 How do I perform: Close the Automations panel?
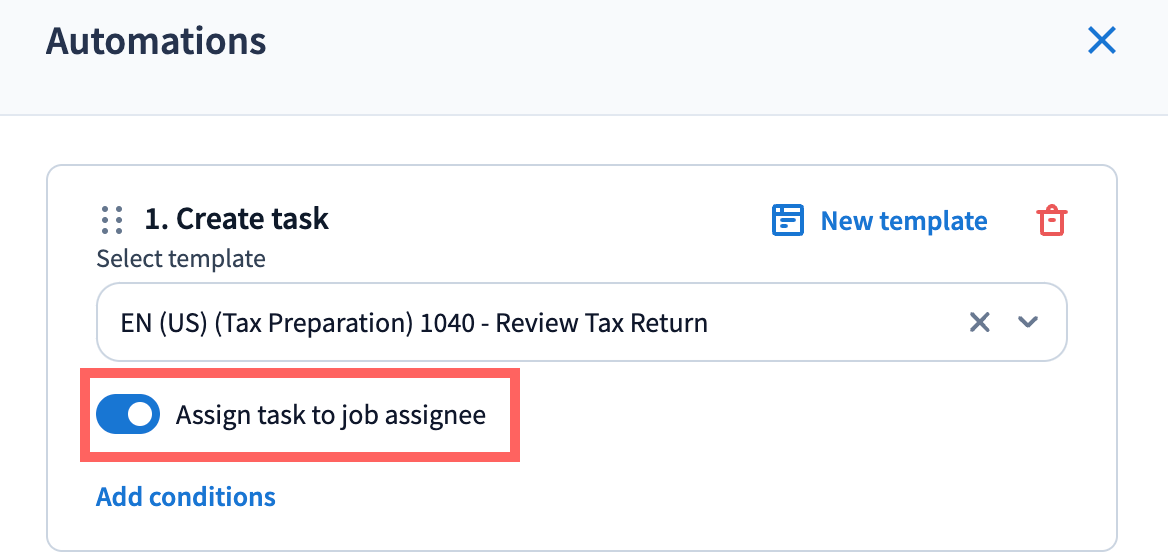[1101, 41]
